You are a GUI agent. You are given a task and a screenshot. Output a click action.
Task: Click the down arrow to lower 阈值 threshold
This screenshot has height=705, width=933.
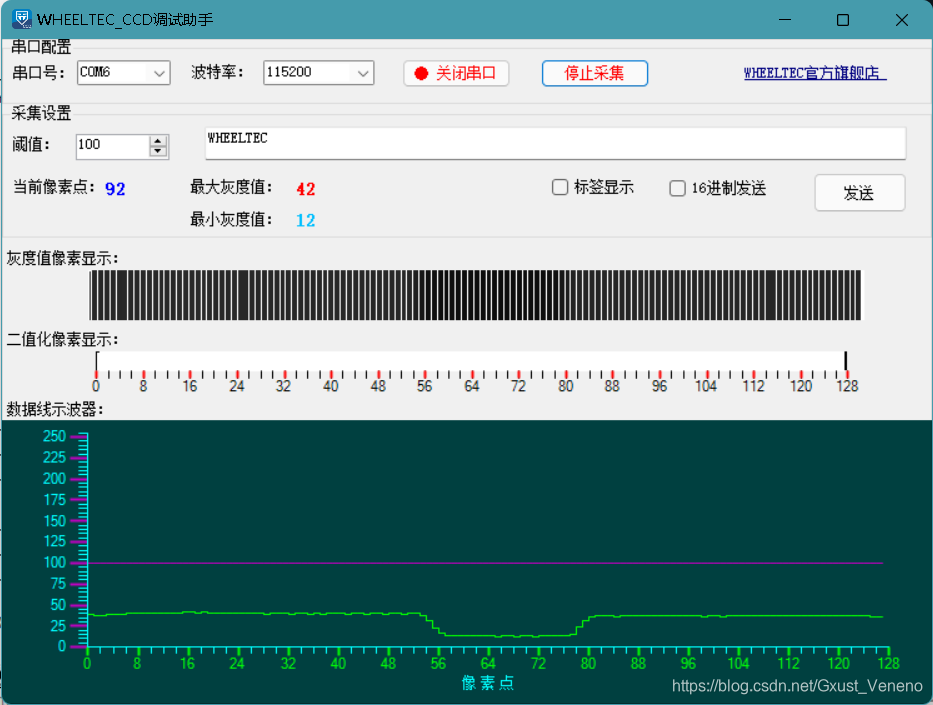[158, 152]
